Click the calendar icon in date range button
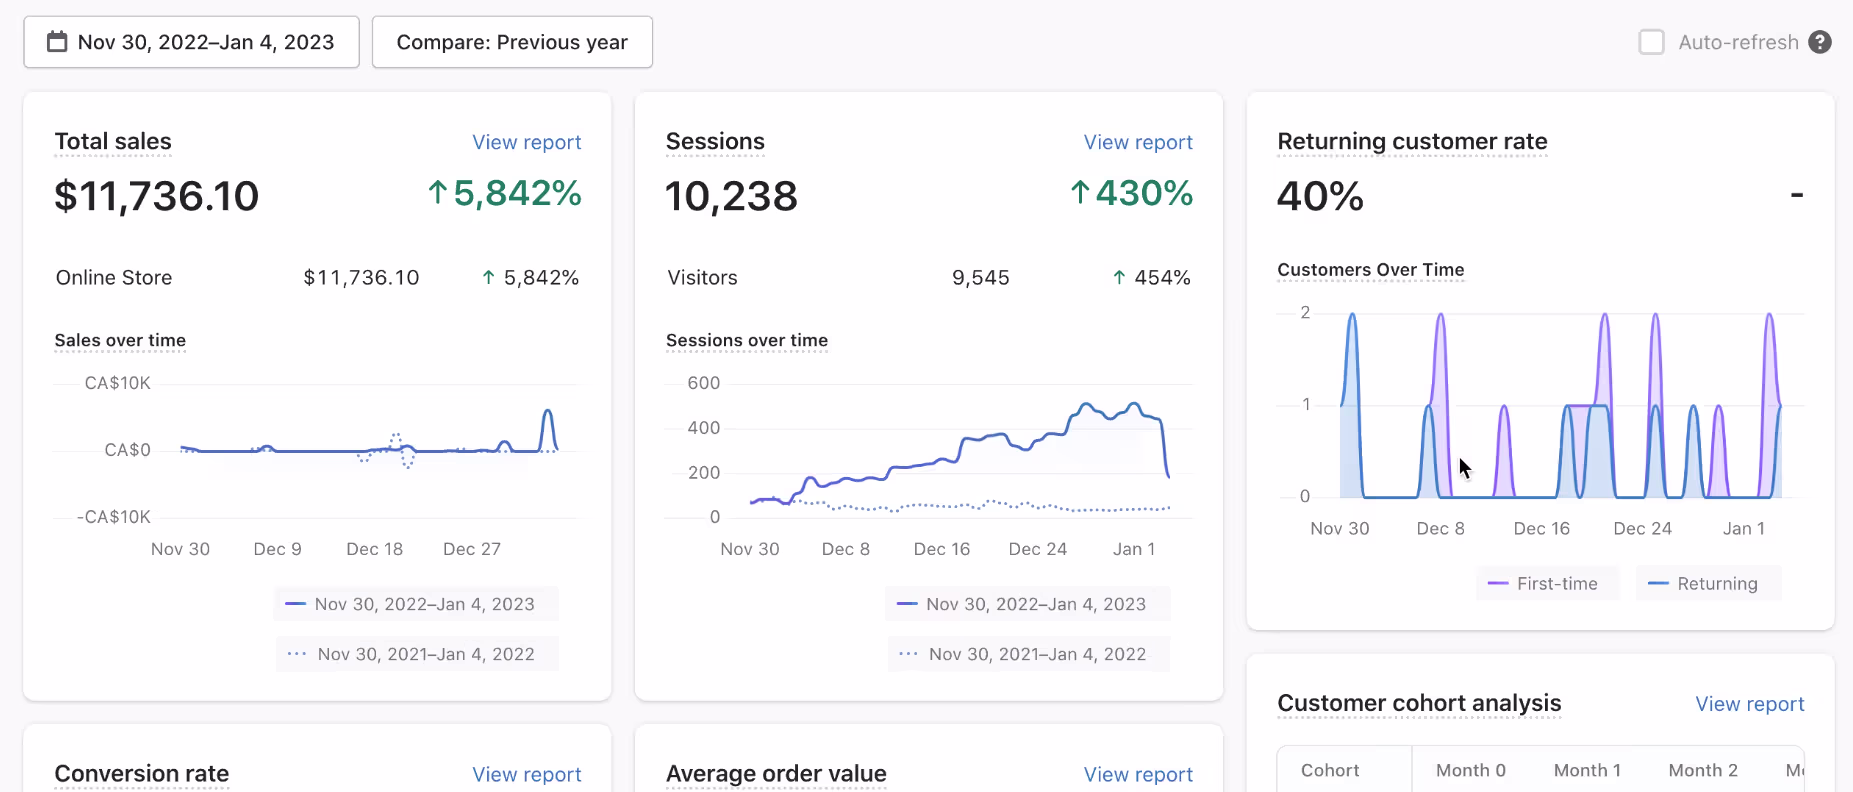Viewport: 1853px width, 792px height. [58, 42]
